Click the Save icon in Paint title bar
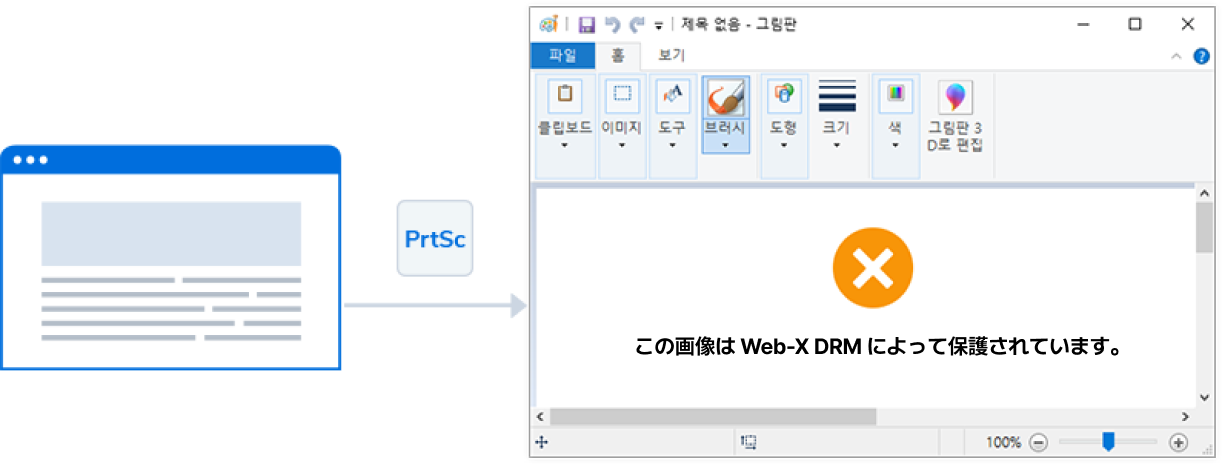Image resolution: width=1222 pixels, height=464 pixels. [x=587, y=25]
